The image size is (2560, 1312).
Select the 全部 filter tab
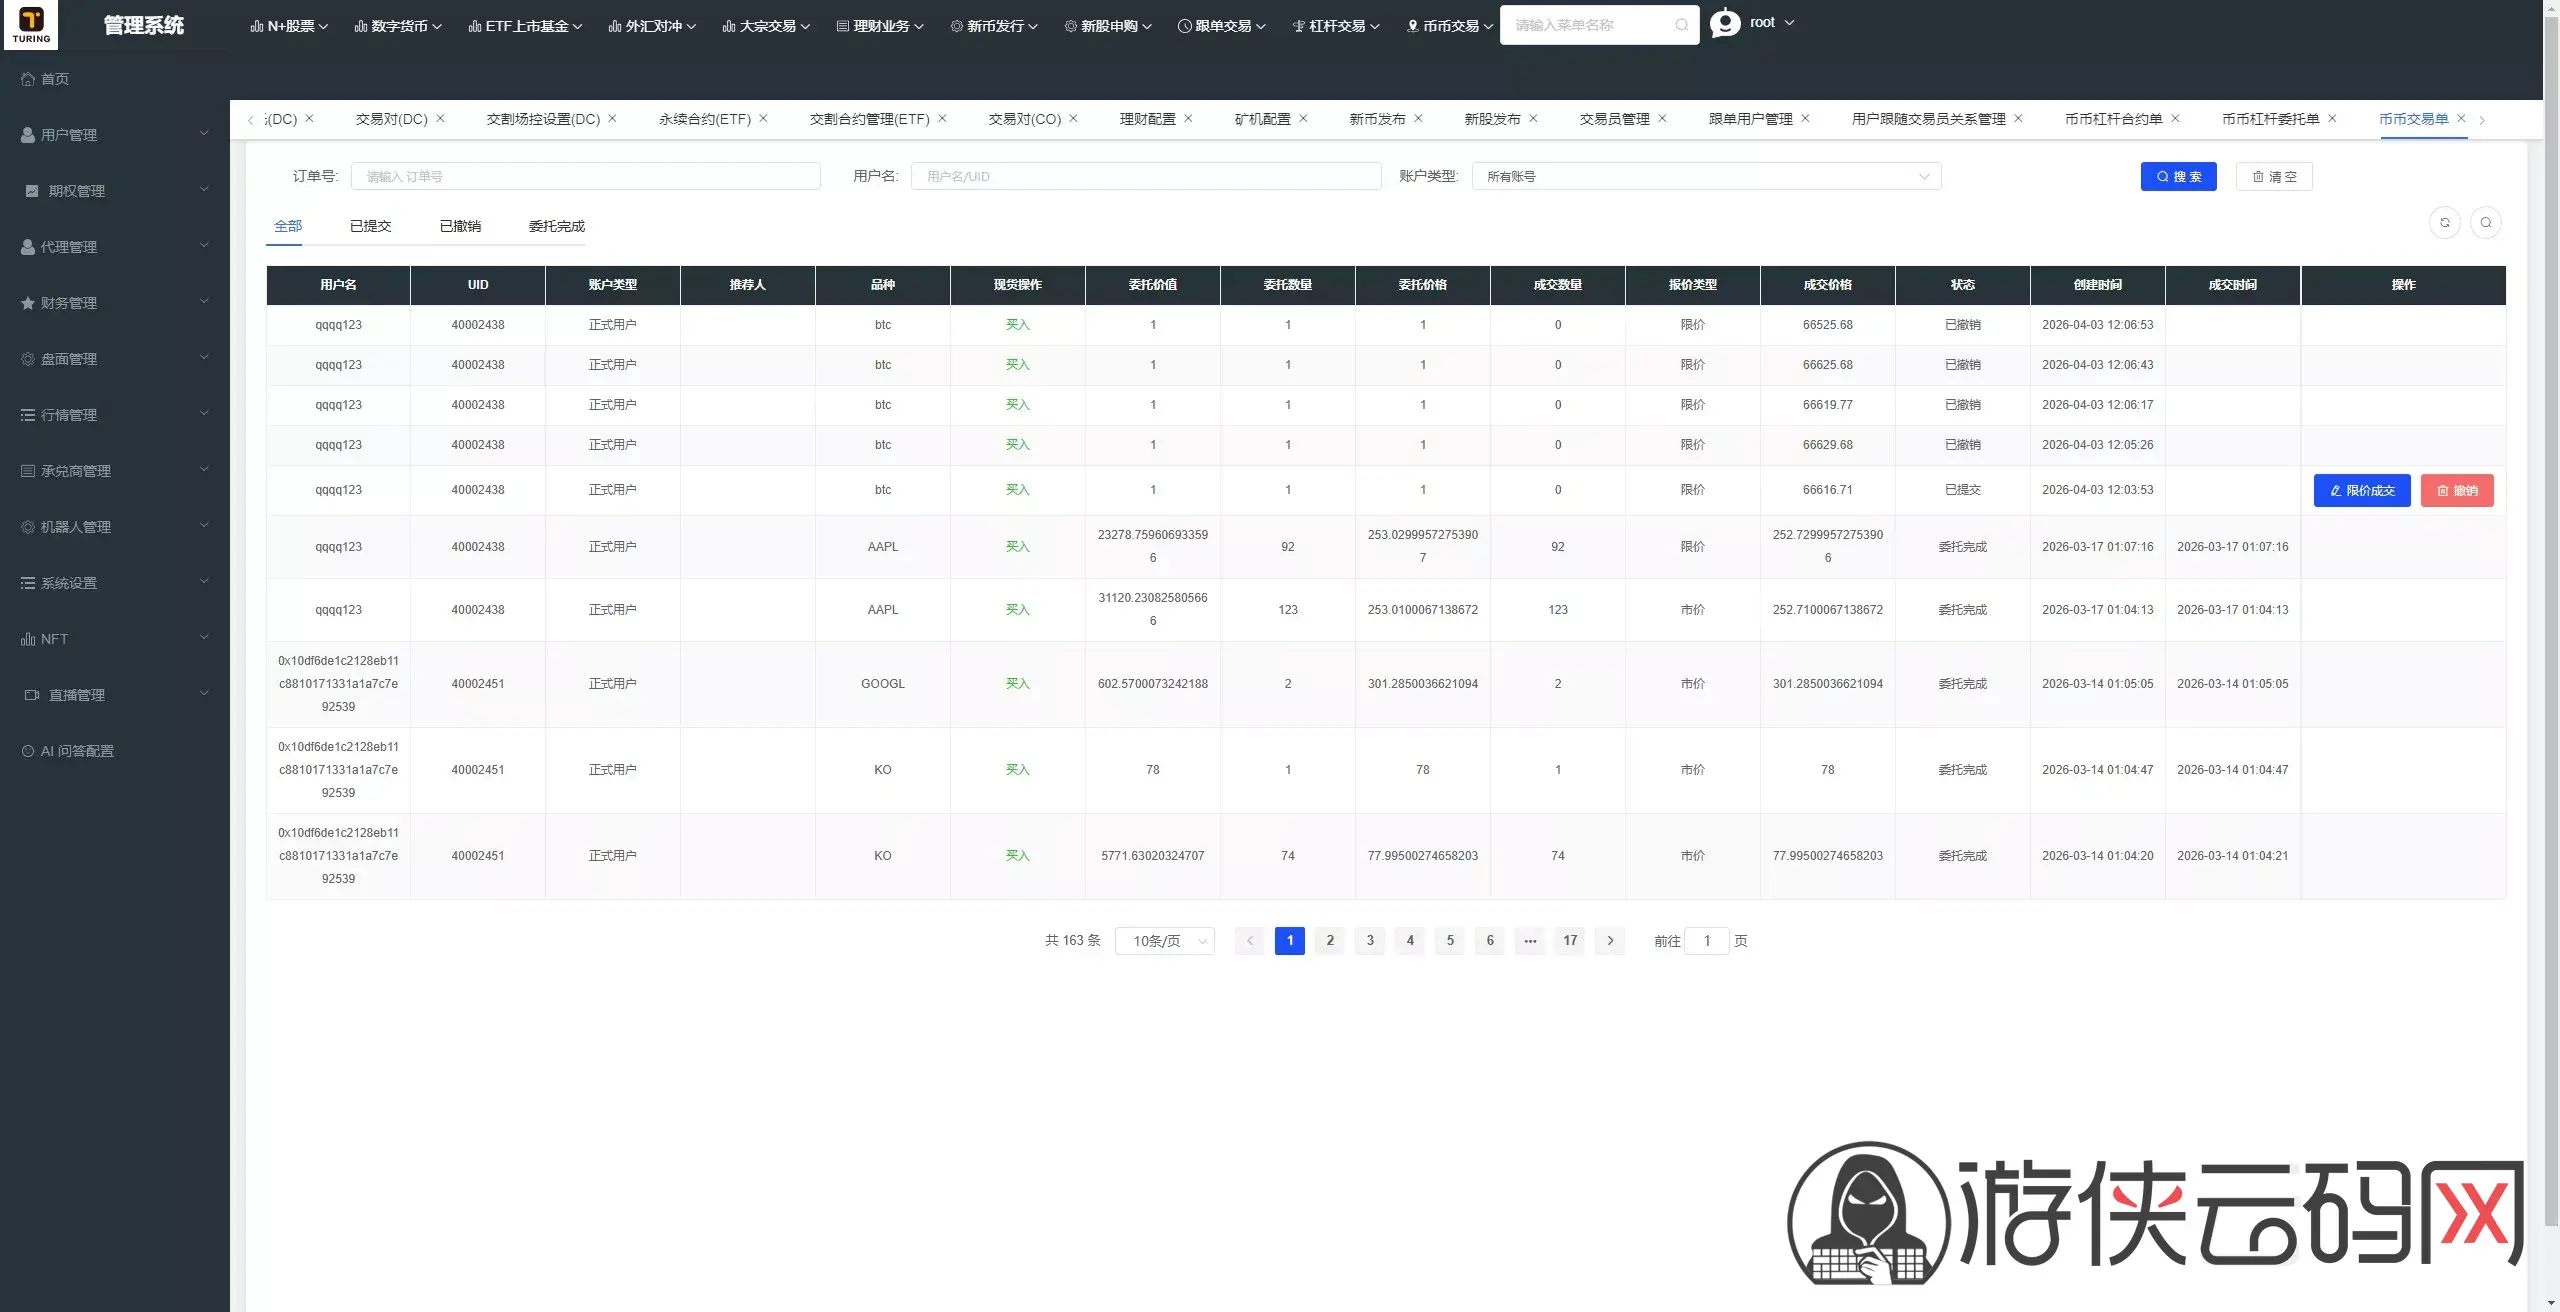click(x=288, y=226)
